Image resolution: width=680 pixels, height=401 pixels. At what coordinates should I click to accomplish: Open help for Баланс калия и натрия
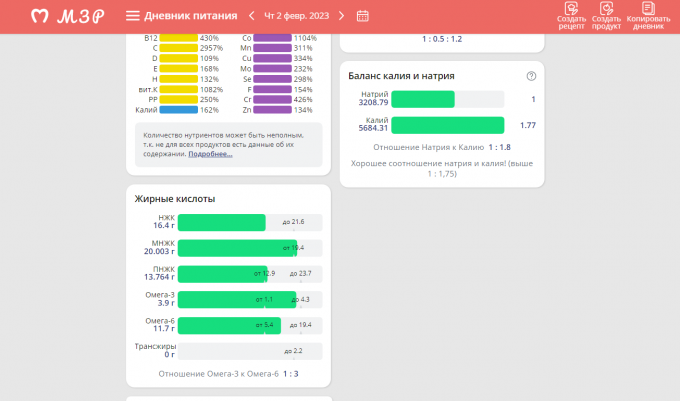click(531, 76)
